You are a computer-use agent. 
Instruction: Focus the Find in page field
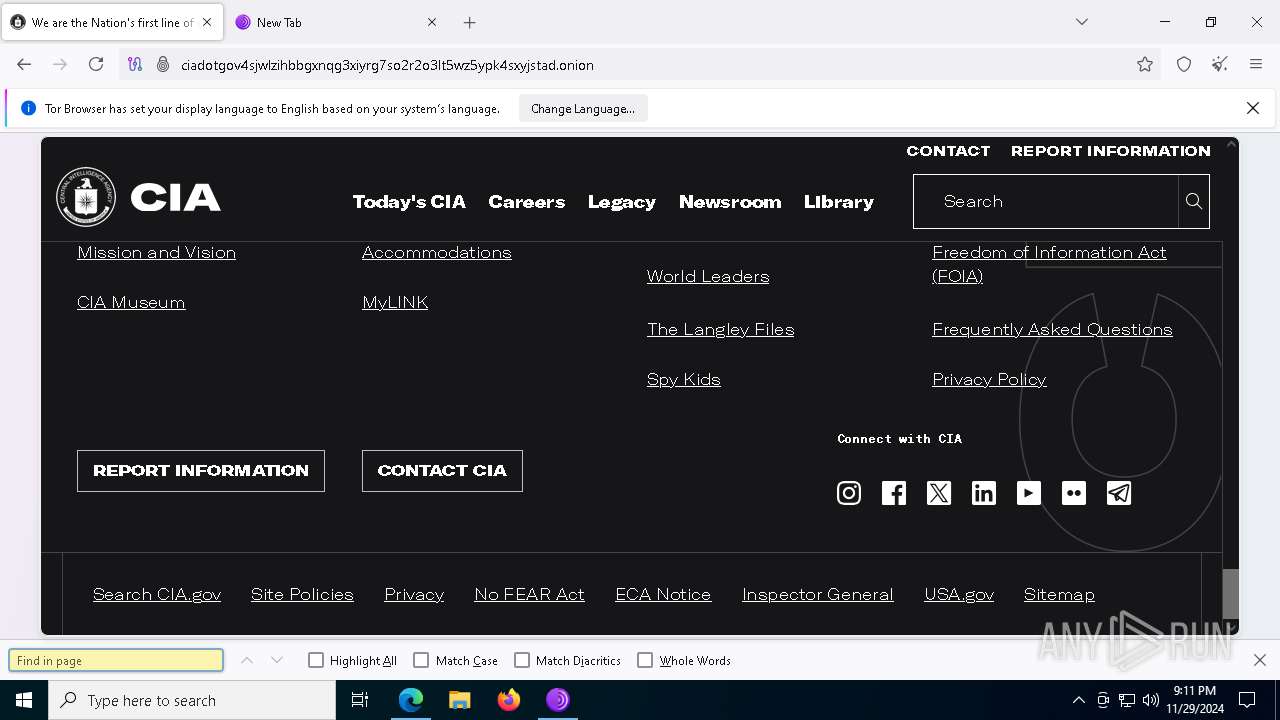pos(116,660)
